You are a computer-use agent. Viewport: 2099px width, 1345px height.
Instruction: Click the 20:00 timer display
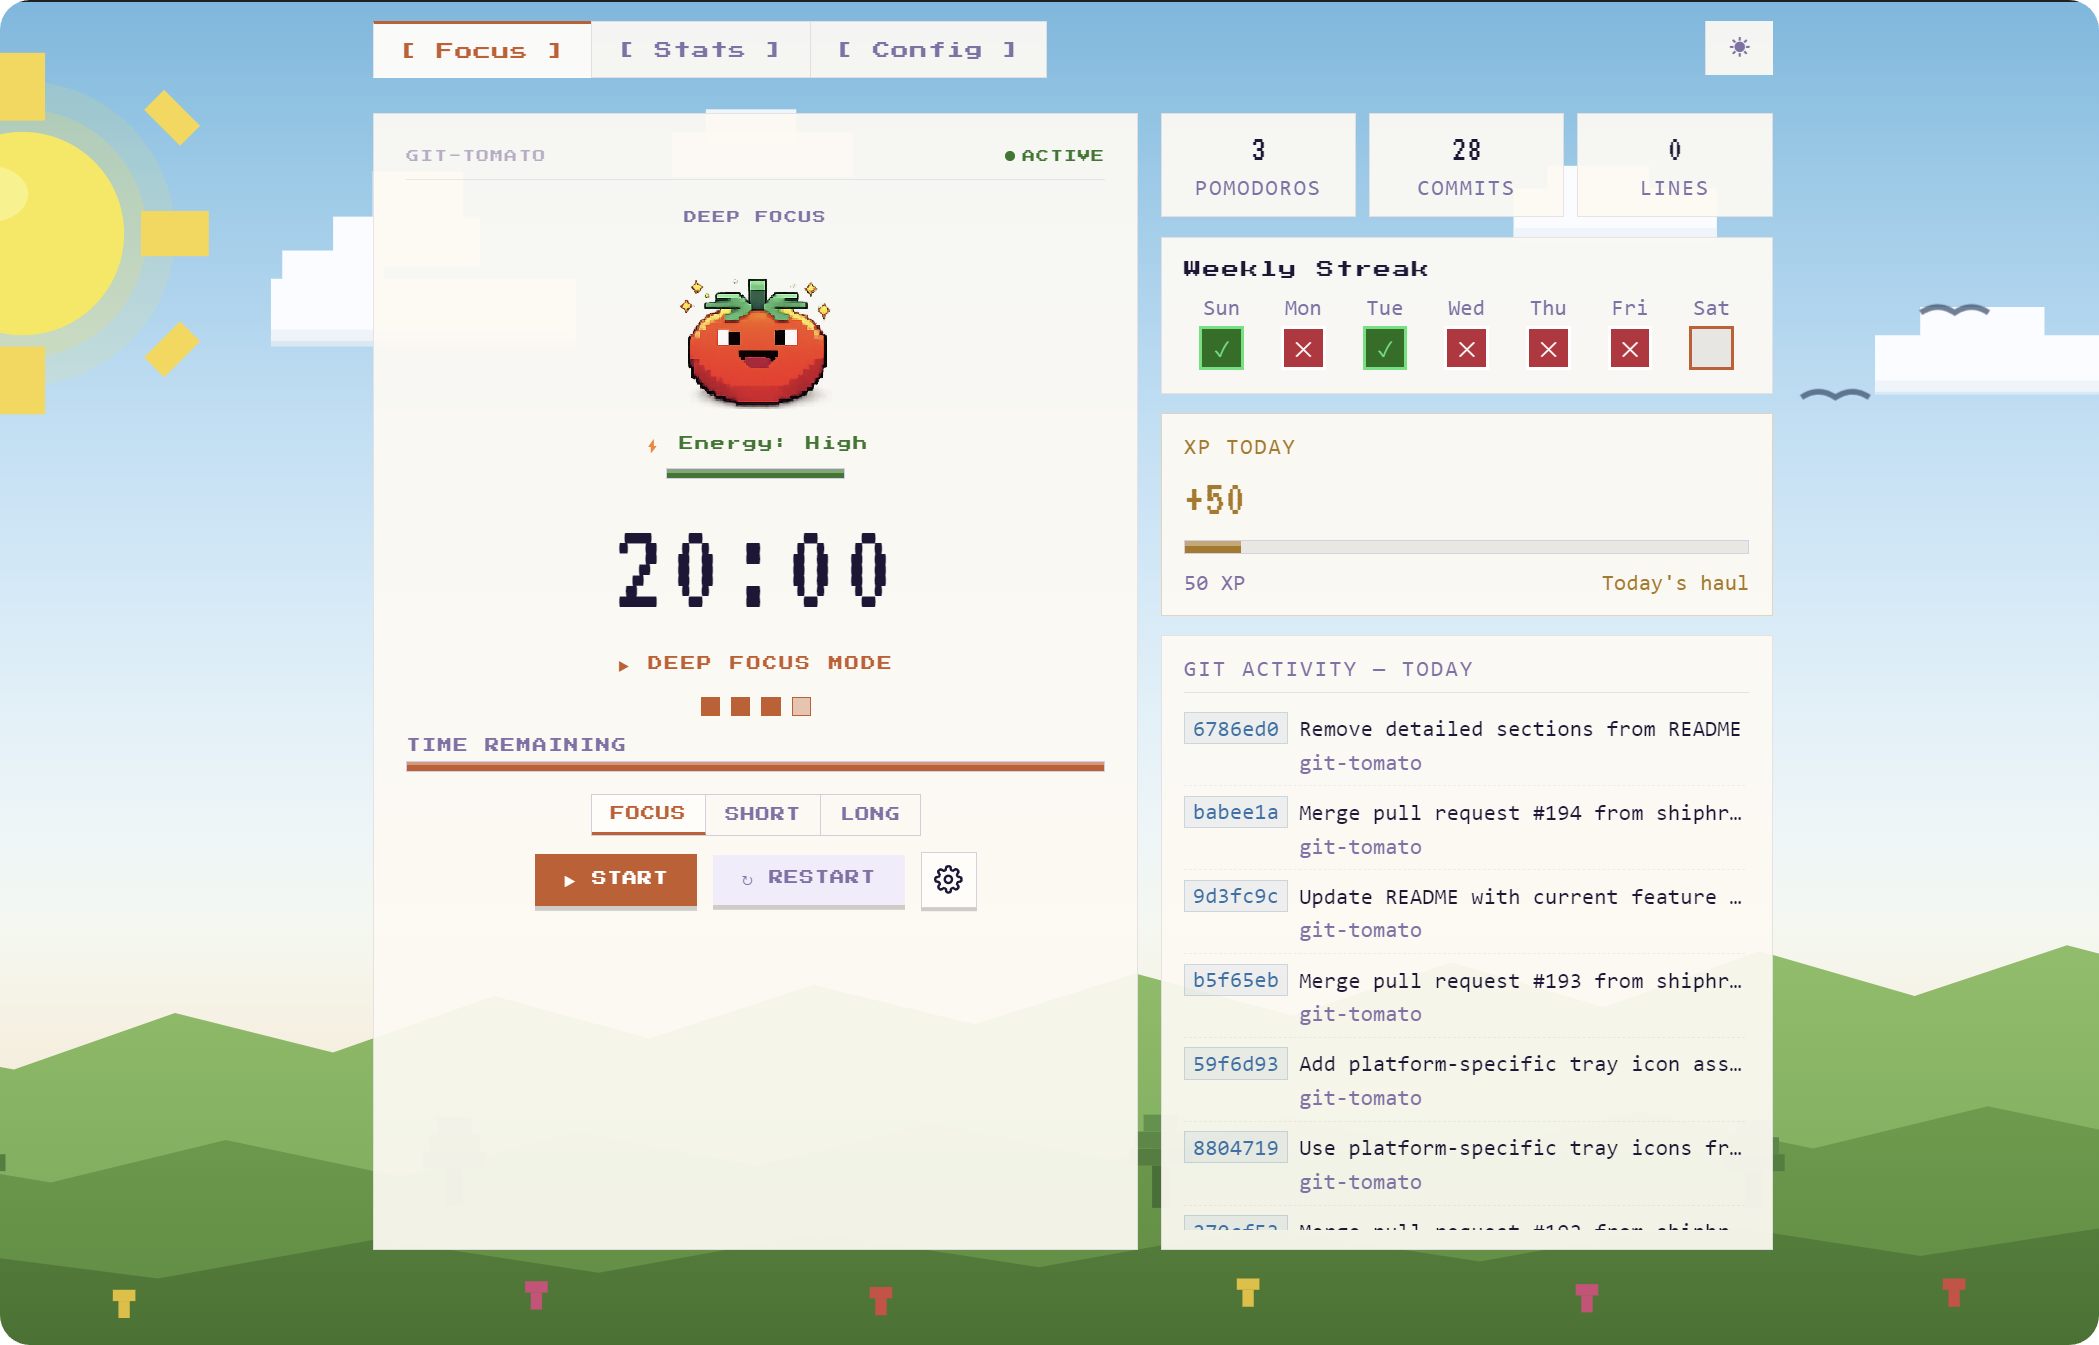pyautogui.click(x=754, y=570)
